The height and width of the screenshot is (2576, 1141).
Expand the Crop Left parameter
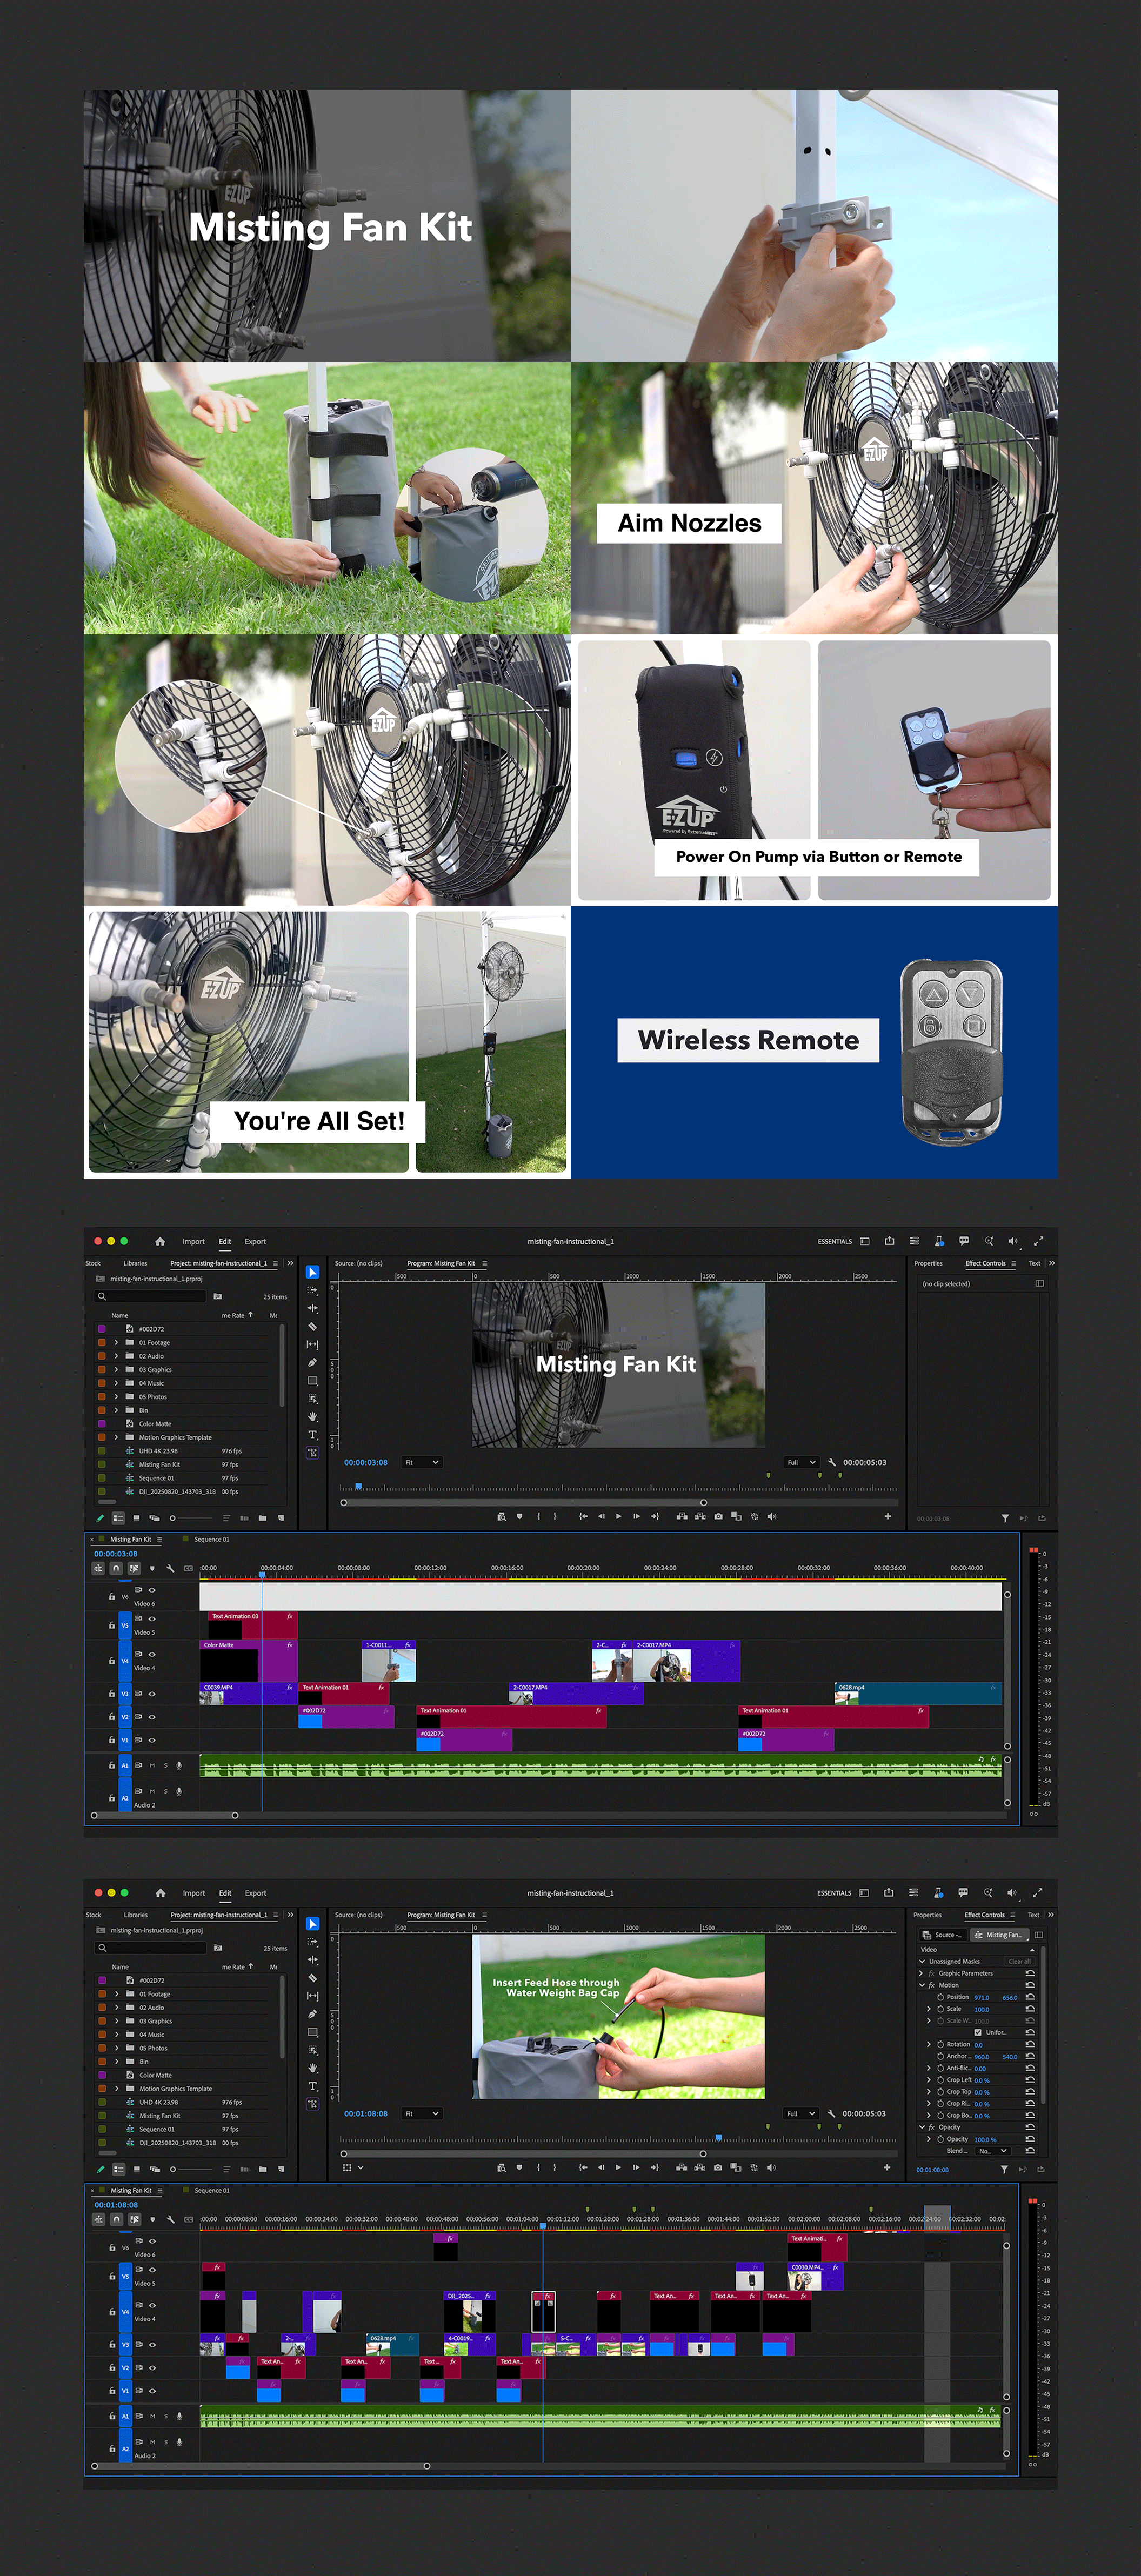click(929, 2080)
